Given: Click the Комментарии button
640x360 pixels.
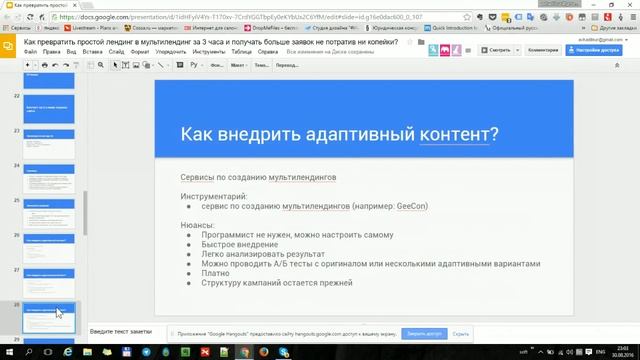Looking at the screenshot, I should pyautogui.click(x=543, y=50).
